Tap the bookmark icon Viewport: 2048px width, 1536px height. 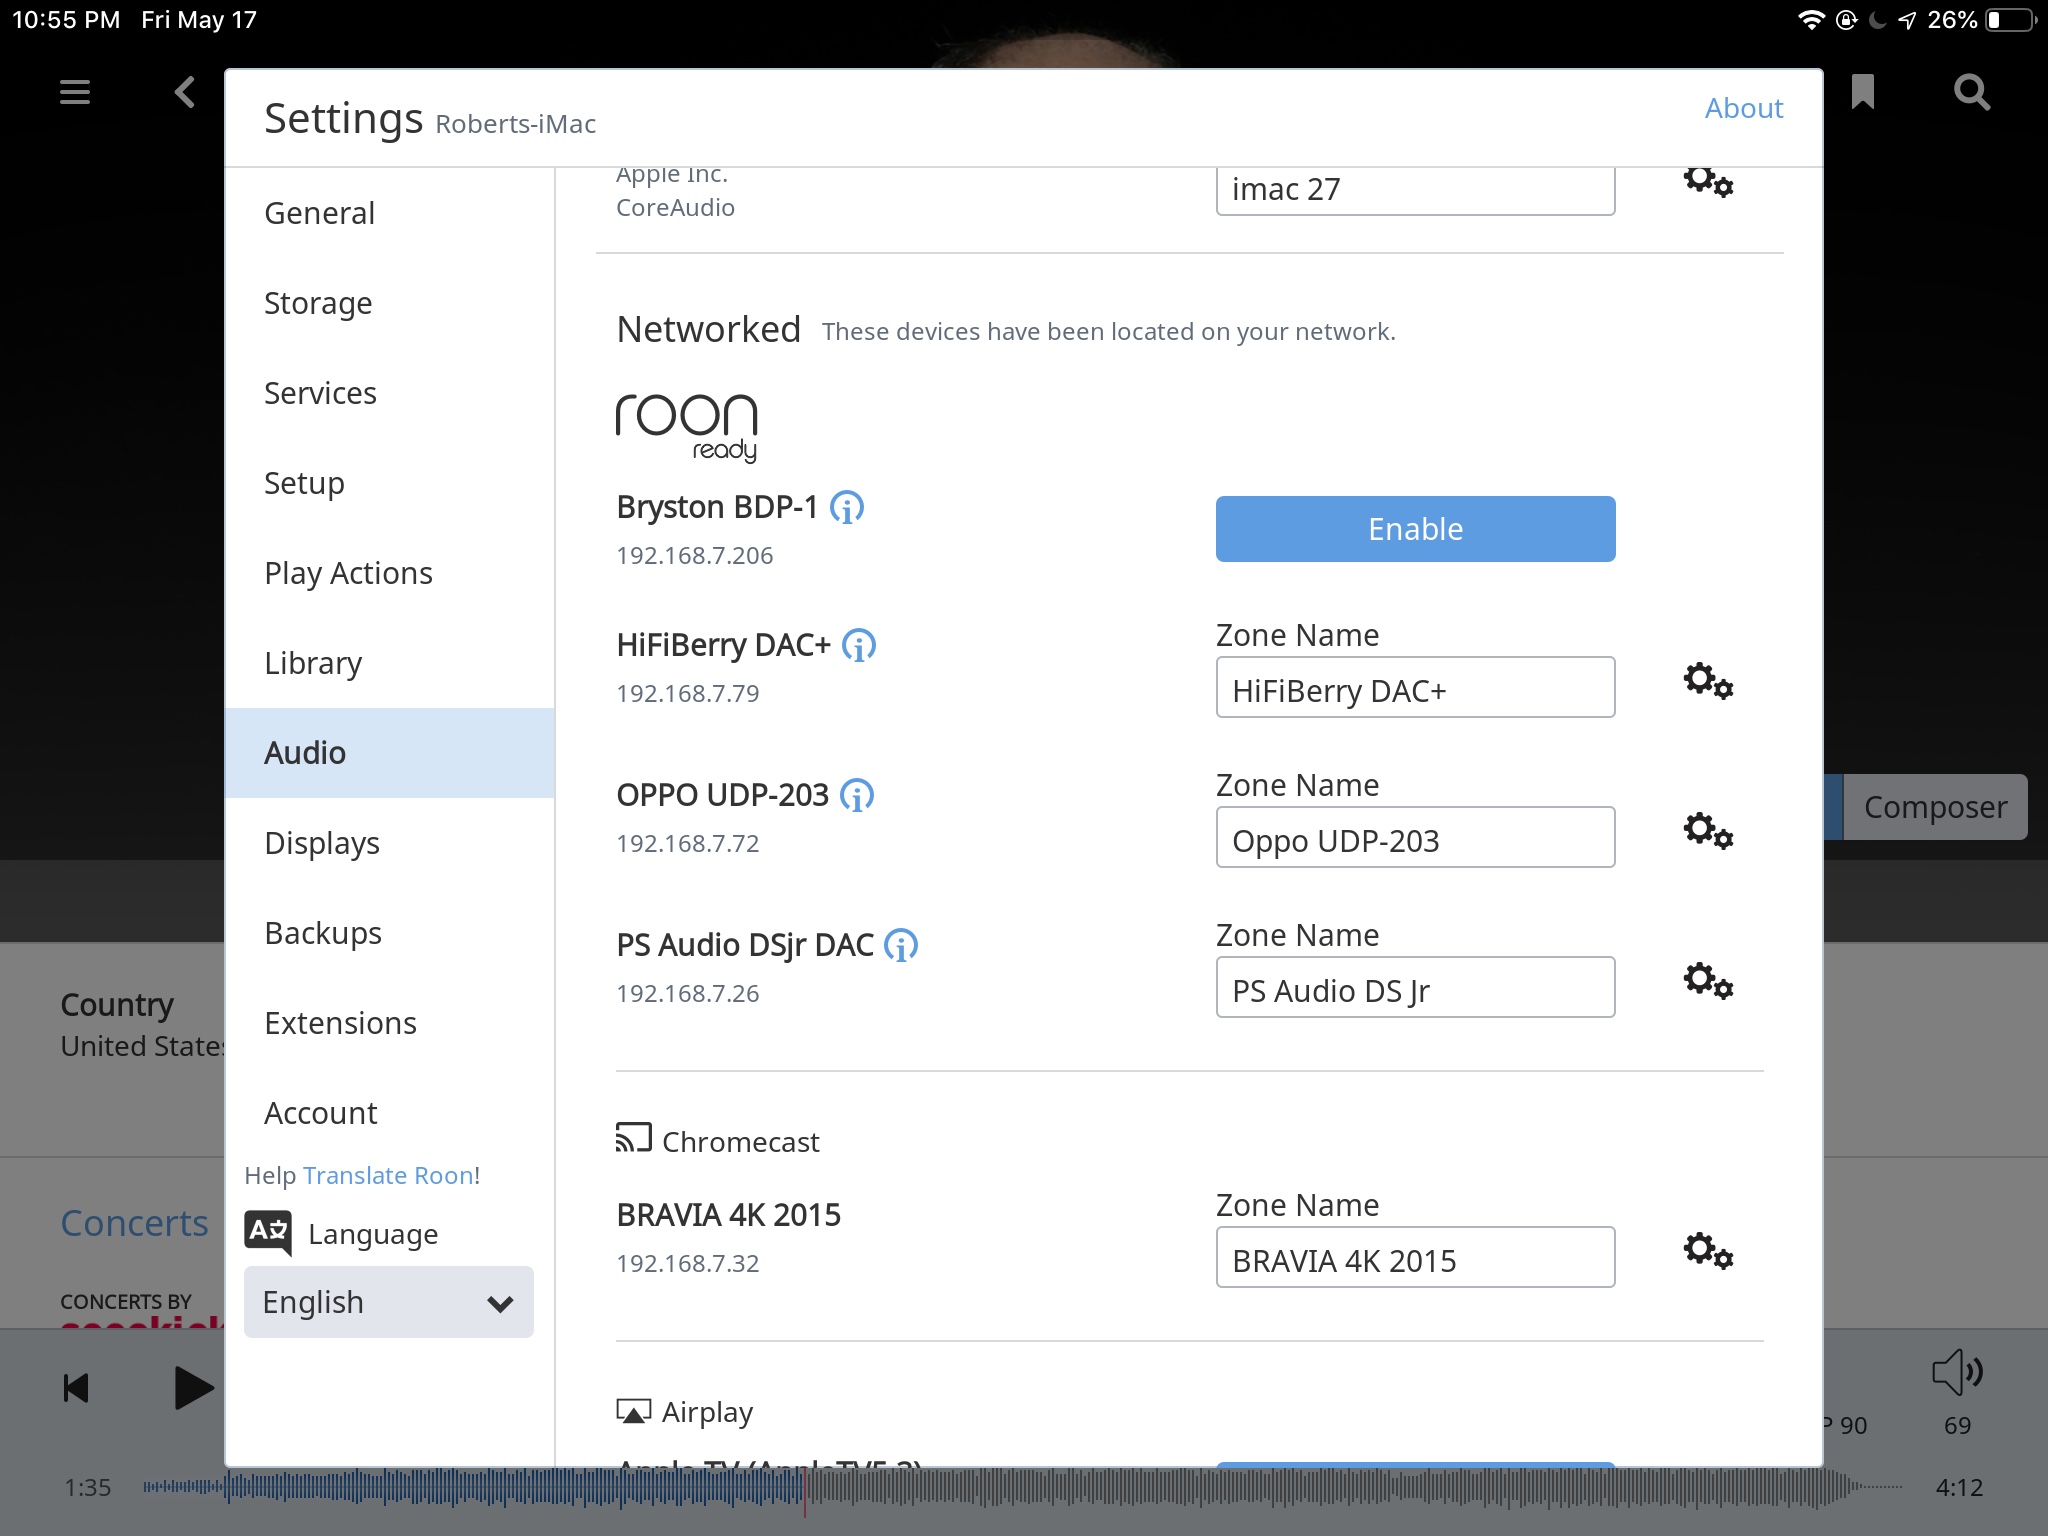click(1862, 92)
